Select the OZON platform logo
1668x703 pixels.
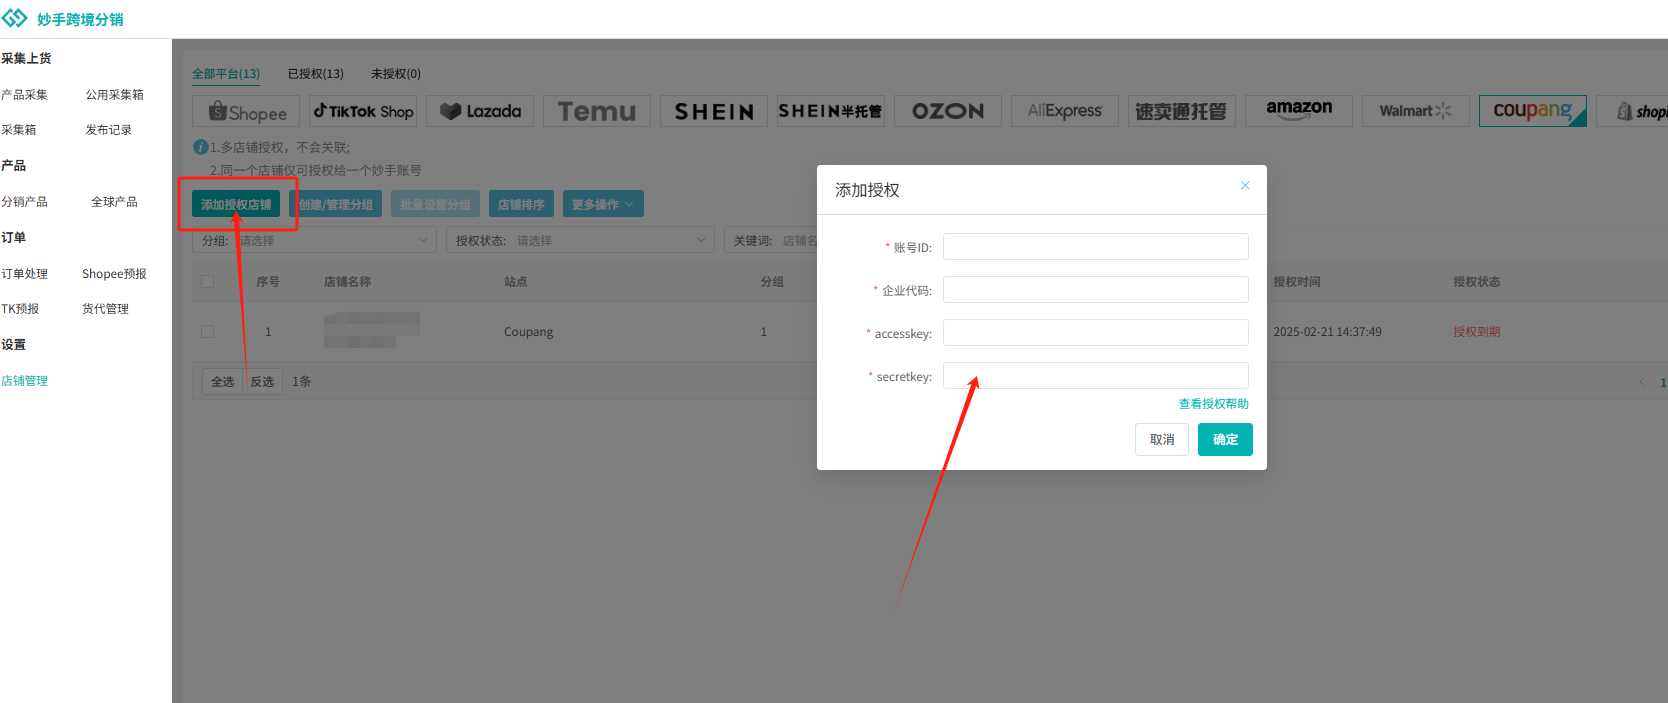948,111
